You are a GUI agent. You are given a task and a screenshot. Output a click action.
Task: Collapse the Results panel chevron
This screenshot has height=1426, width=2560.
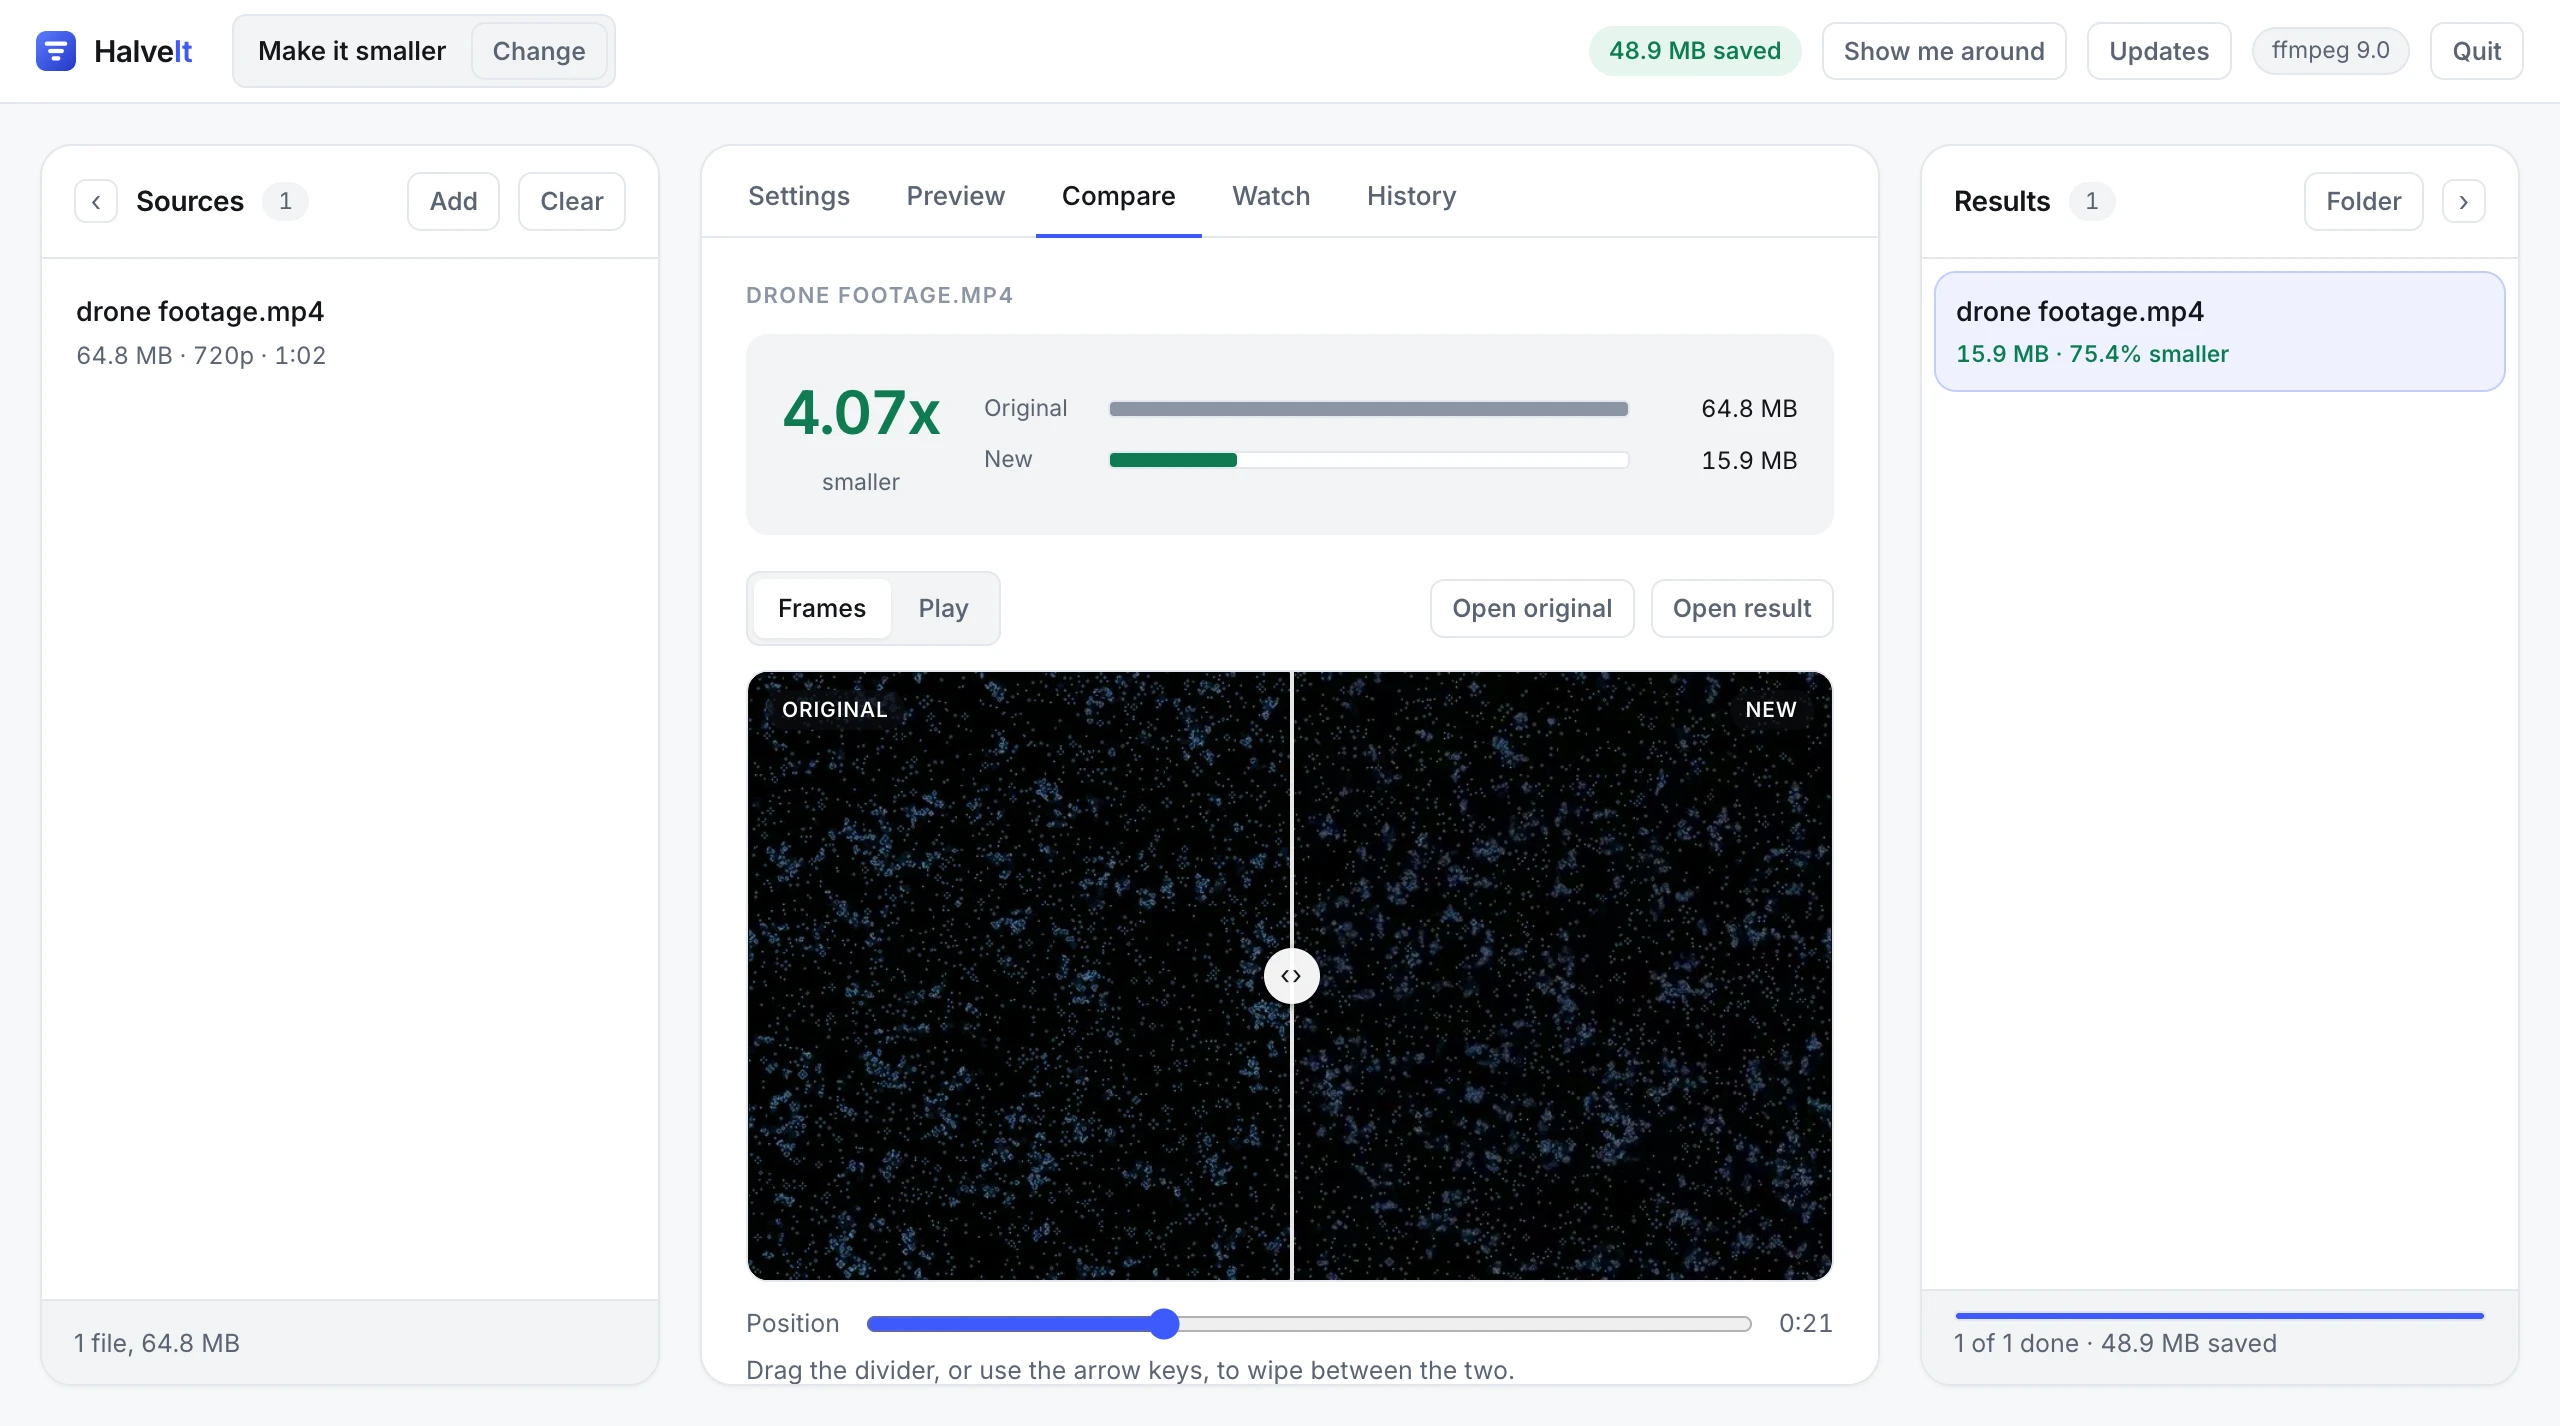pyautogui.click(x=2463, y=201)
